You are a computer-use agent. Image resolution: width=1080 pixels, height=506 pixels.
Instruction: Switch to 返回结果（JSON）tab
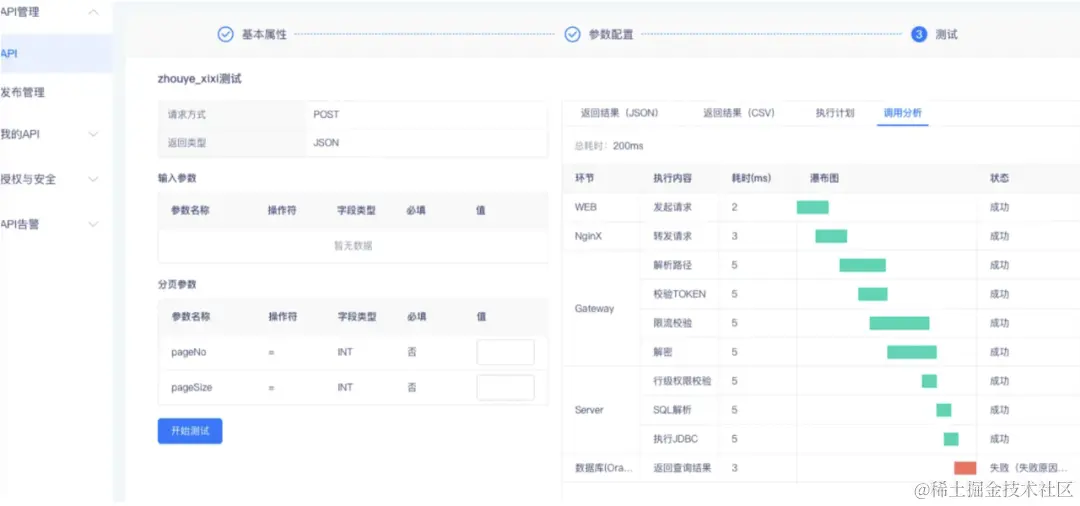pyautogui.click(x=619, y=113)
